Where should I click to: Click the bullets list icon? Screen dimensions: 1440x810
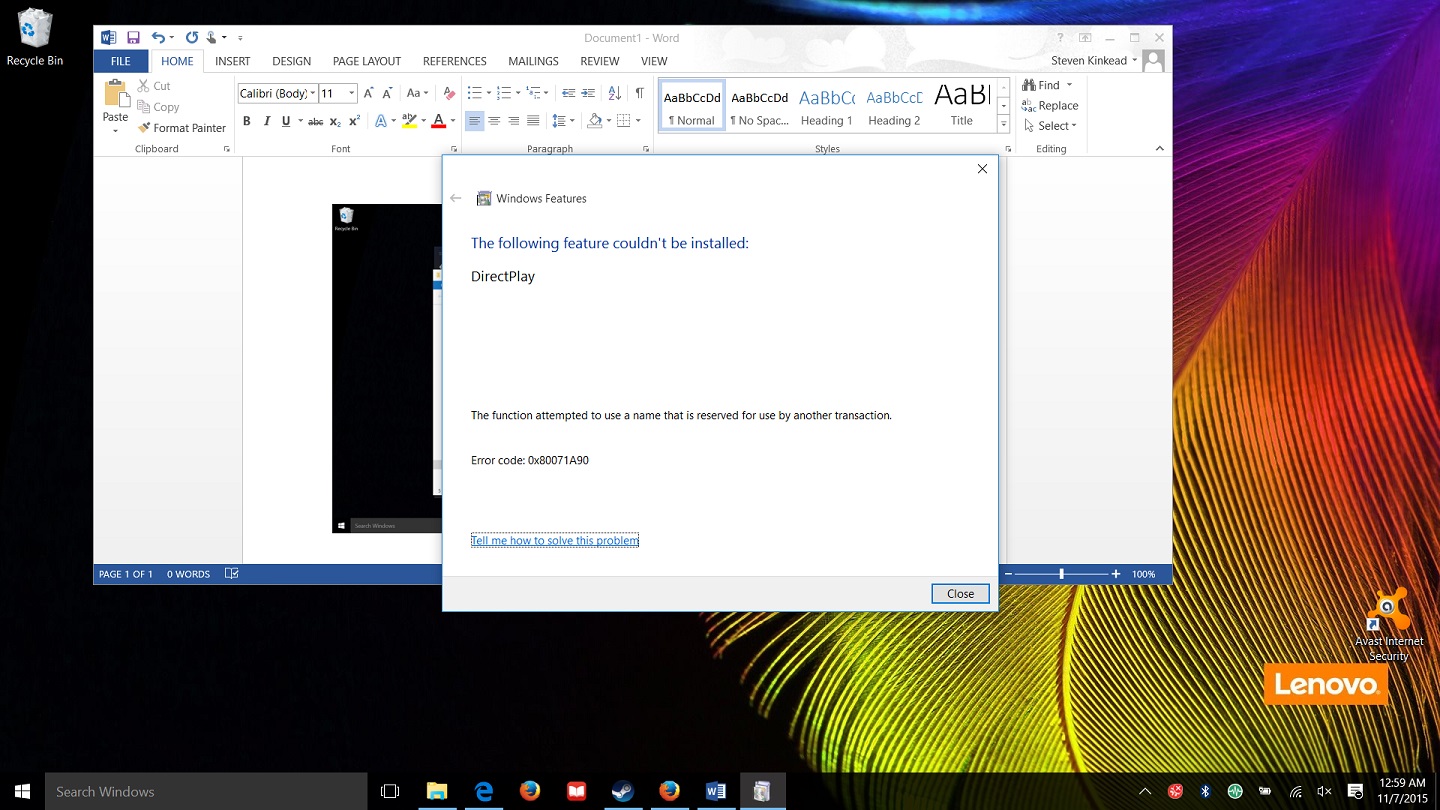474,93
